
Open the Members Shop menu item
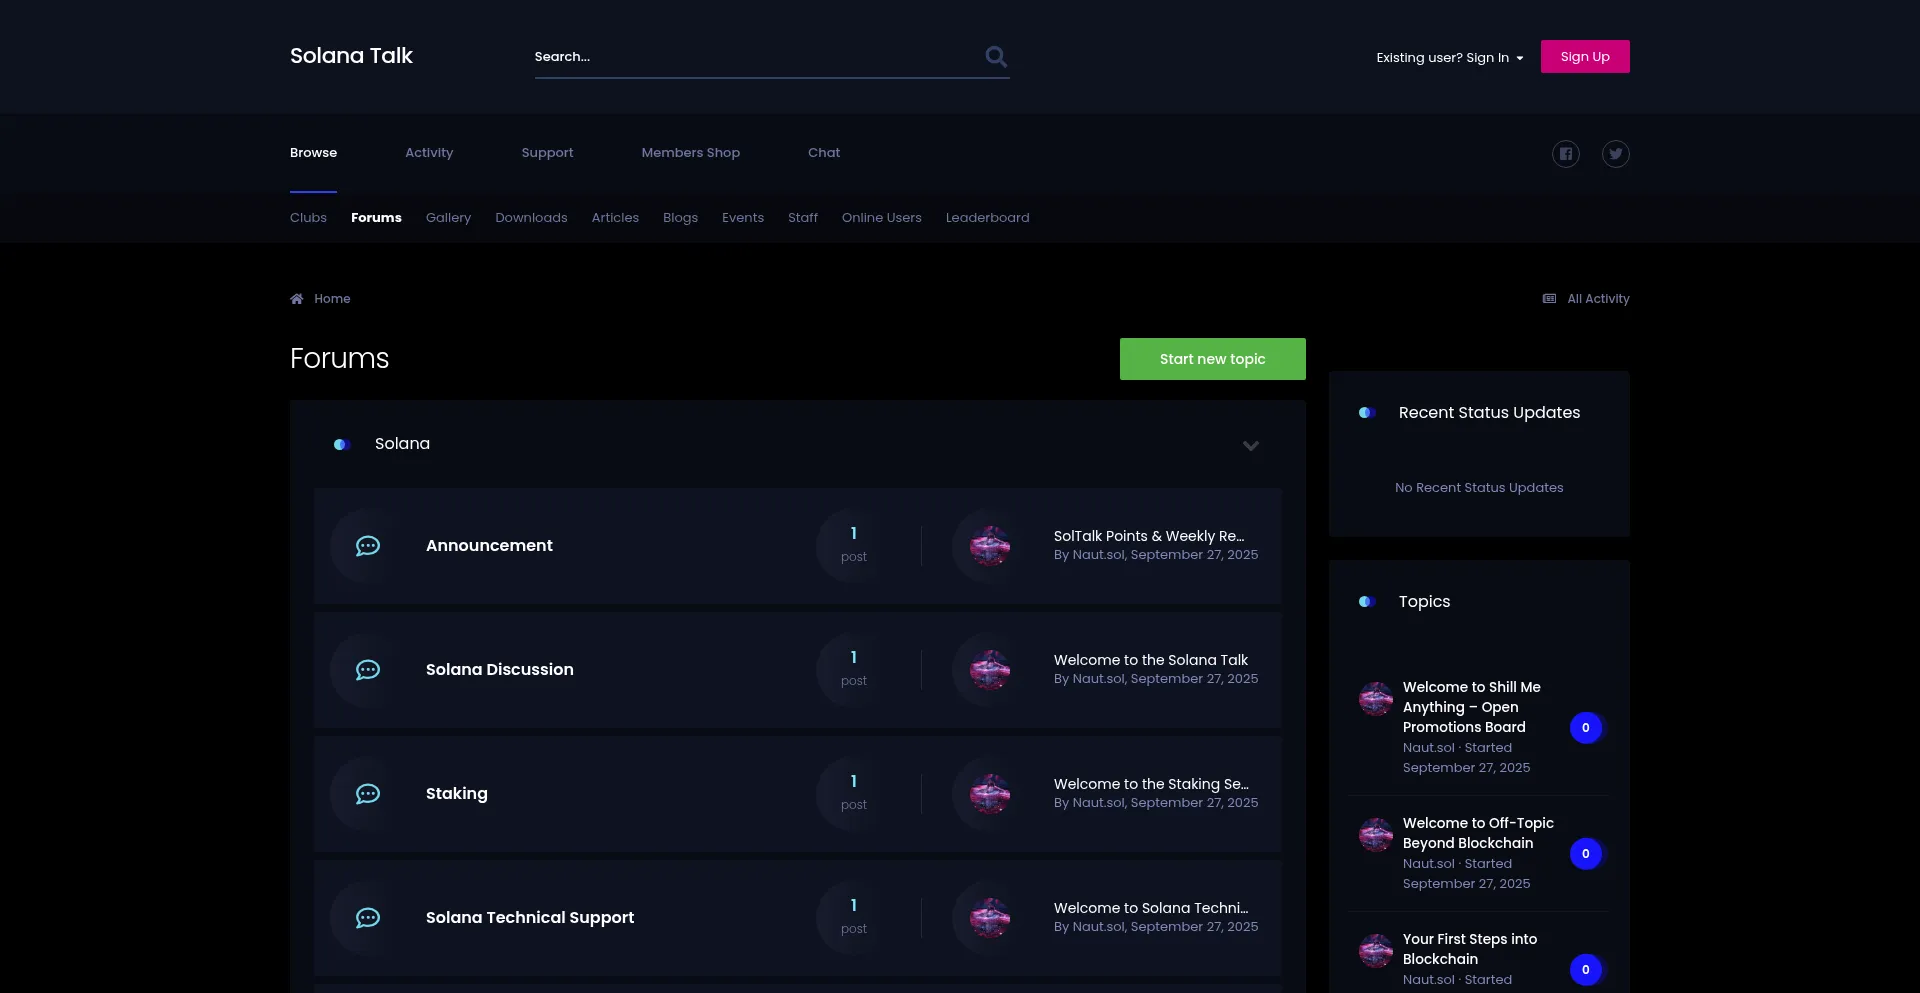pos(690,153)
